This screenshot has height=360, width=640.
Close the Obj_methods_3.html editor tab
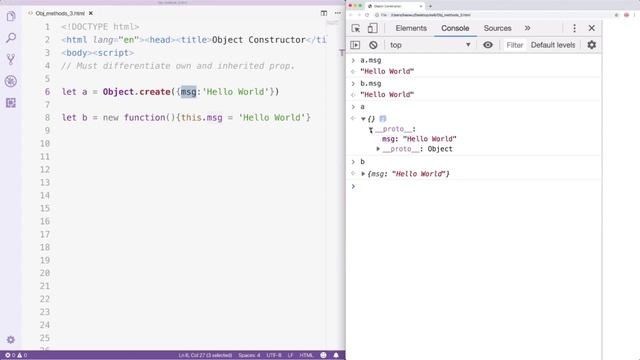(x=91, y=13)
